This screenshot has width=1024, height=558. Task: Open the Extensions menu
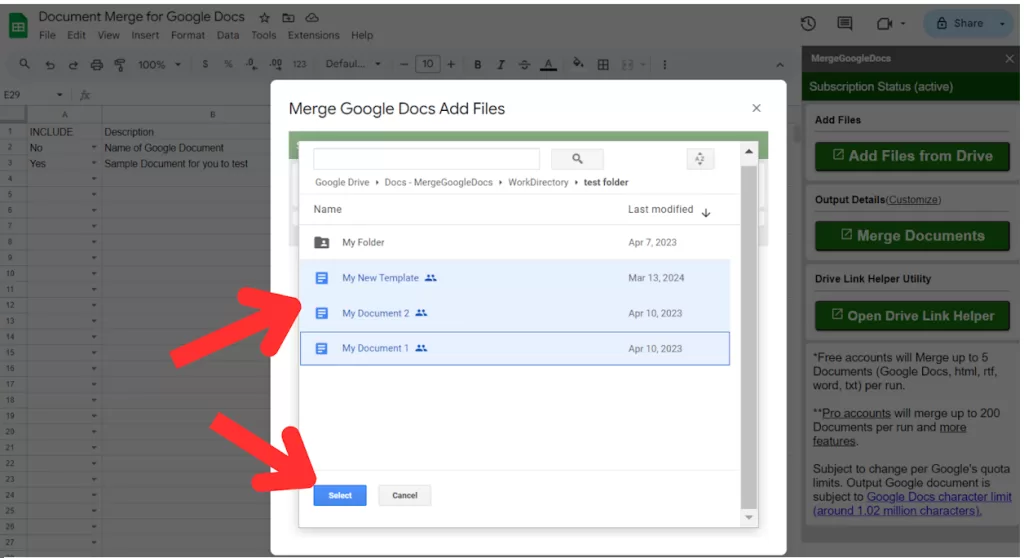[x=313, y=35]
